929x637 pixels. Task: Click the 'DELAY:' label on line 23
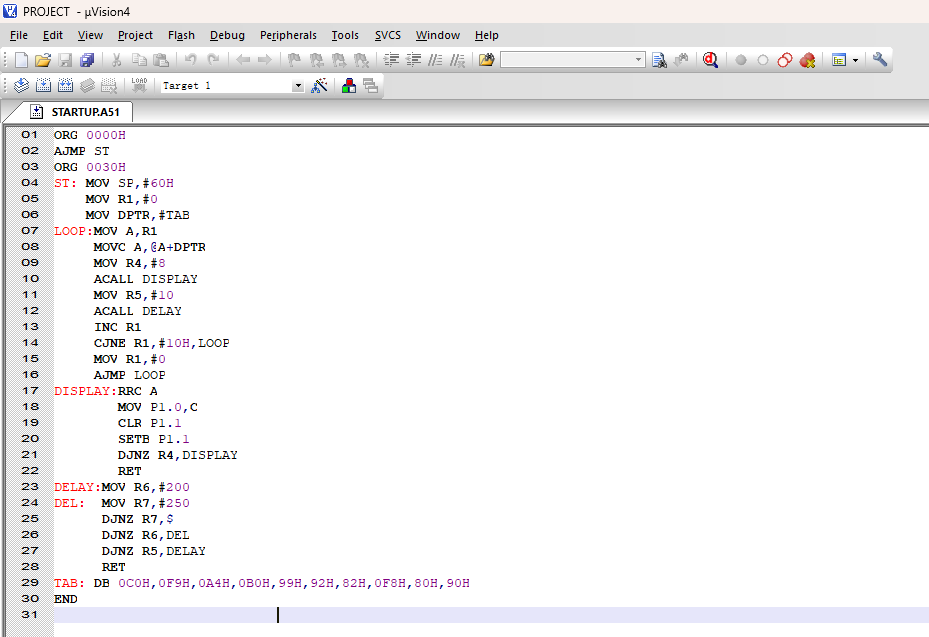pos(78,487)
